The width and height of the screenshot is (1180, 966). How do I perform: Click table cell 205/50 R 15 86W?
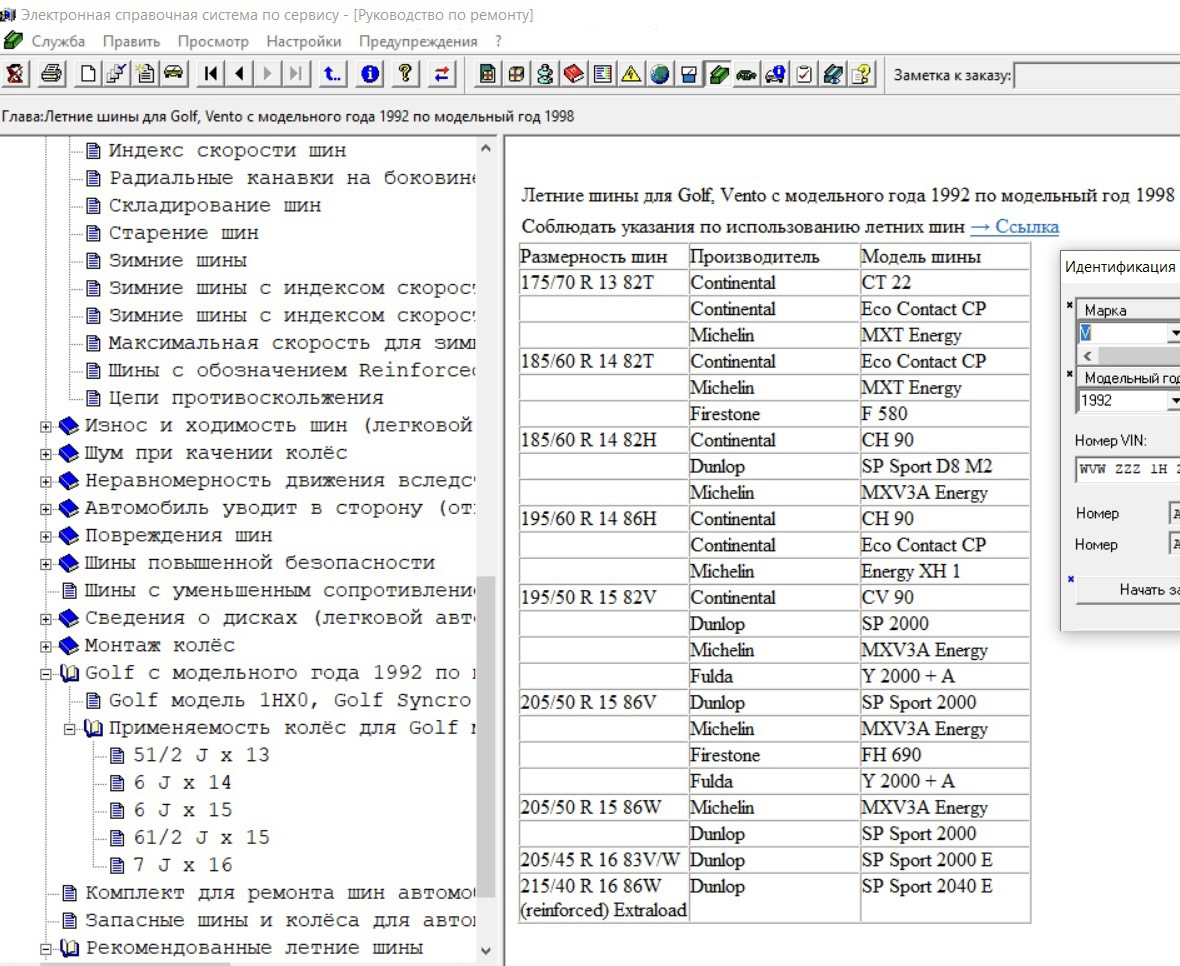tap(604, 807)
